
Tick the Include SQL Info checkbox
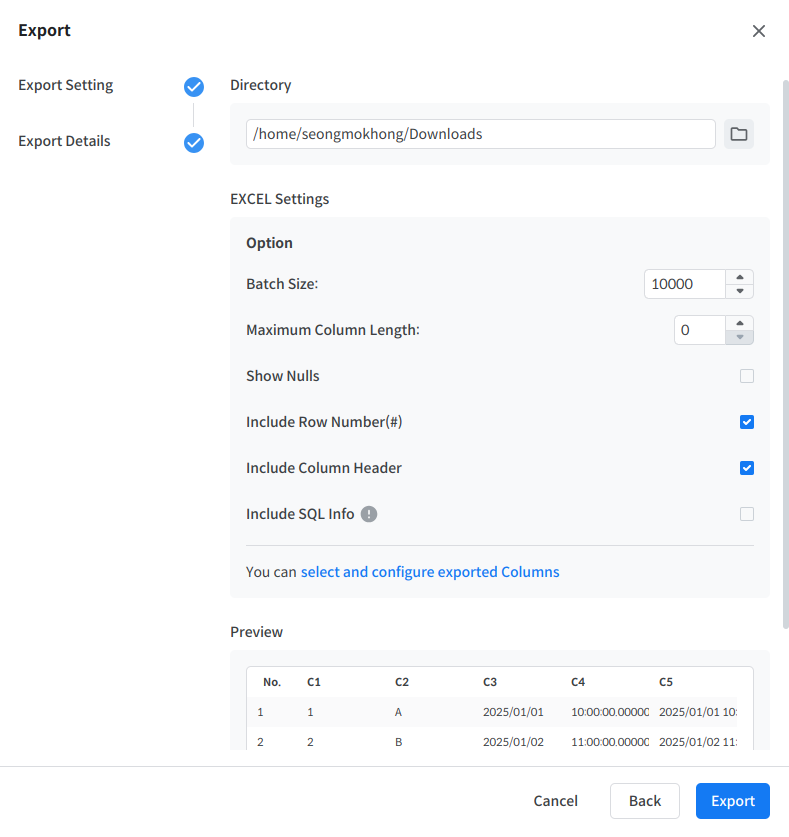(746, 514)
